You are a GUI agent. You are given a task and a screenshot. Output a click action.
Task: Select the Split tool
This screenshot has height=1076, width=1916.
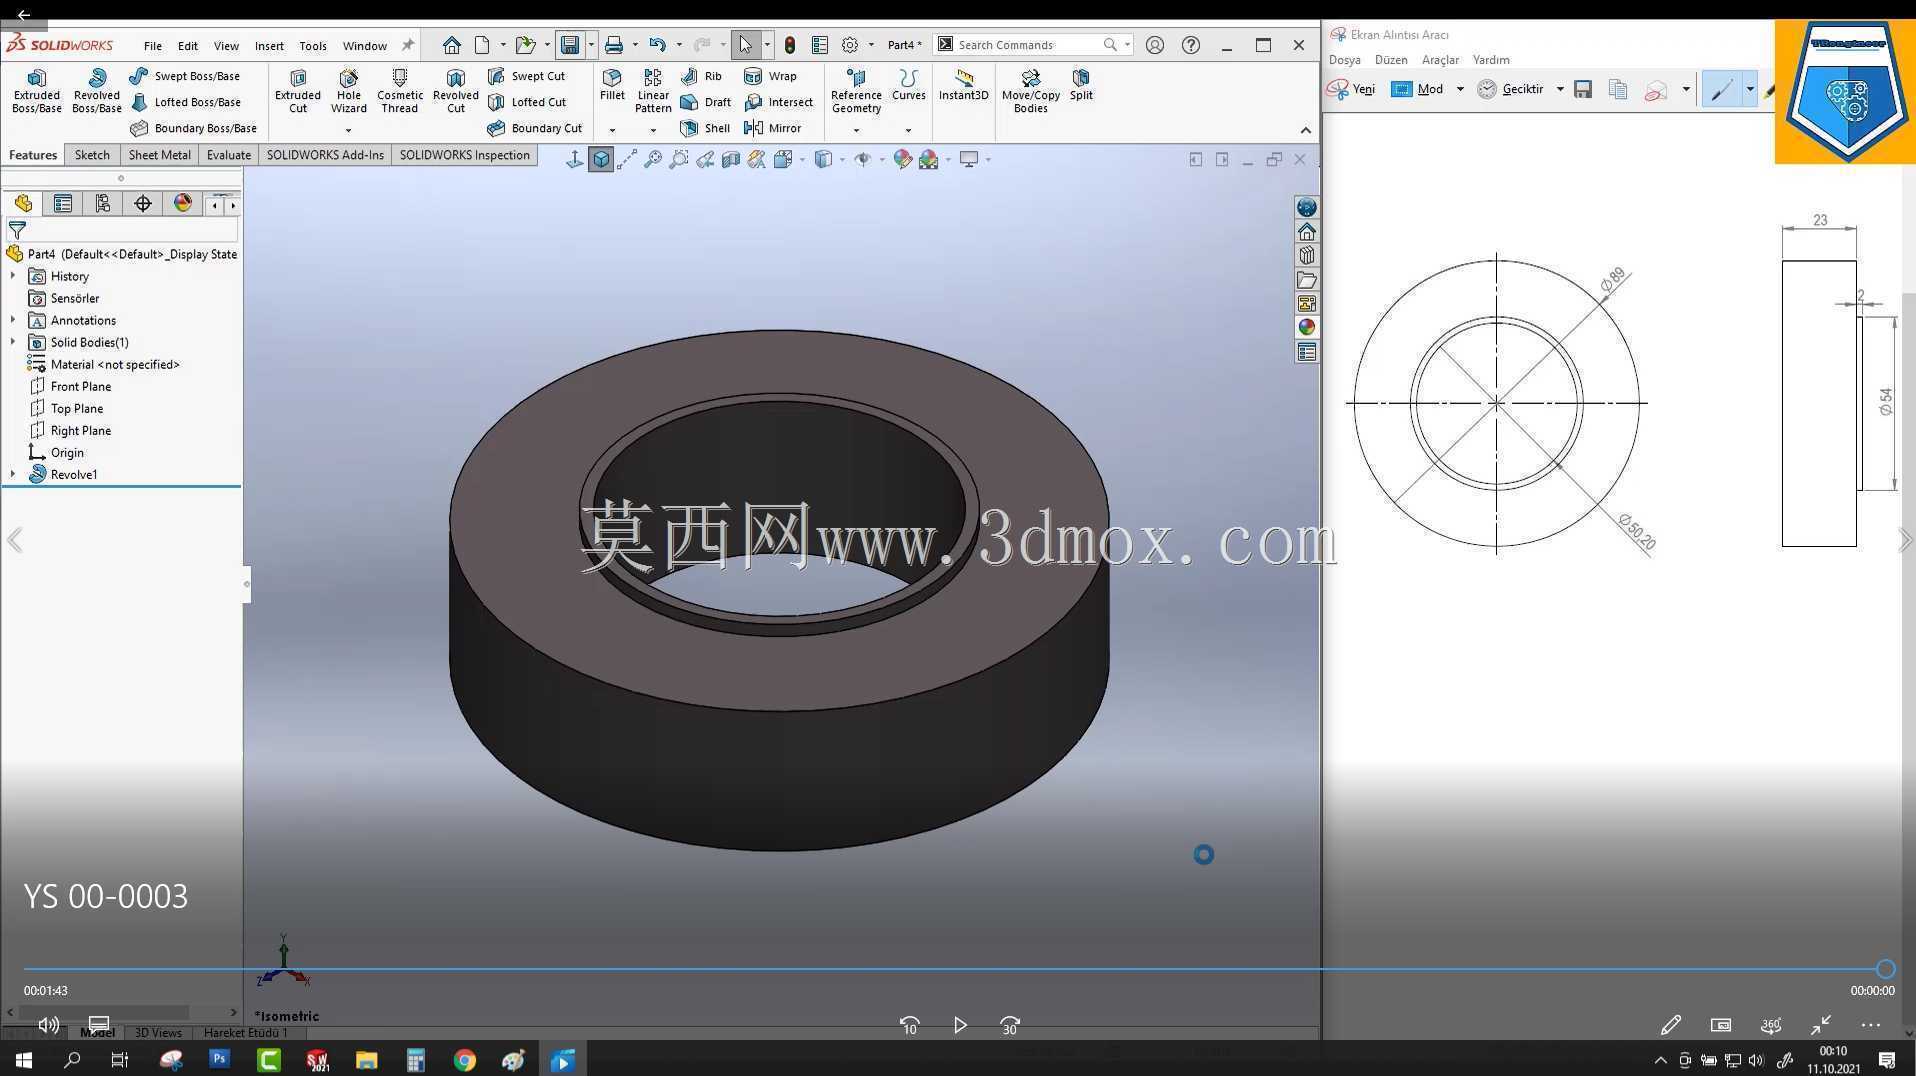pos(1081,85)
